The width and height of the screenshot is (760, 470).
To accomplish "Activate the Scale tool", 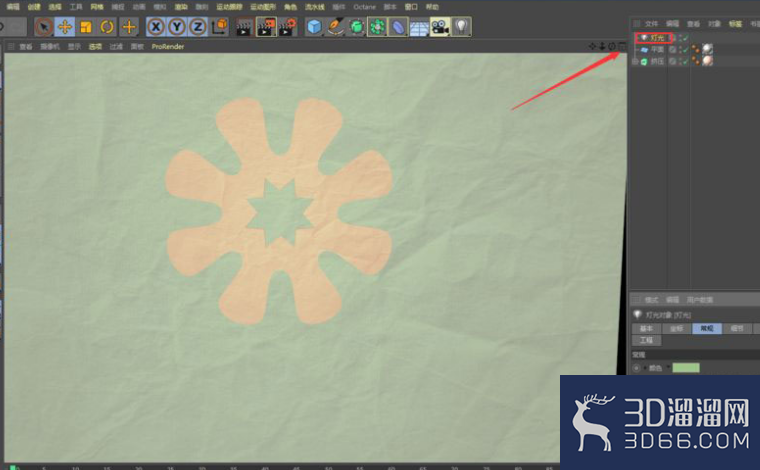I will [86, 27].
